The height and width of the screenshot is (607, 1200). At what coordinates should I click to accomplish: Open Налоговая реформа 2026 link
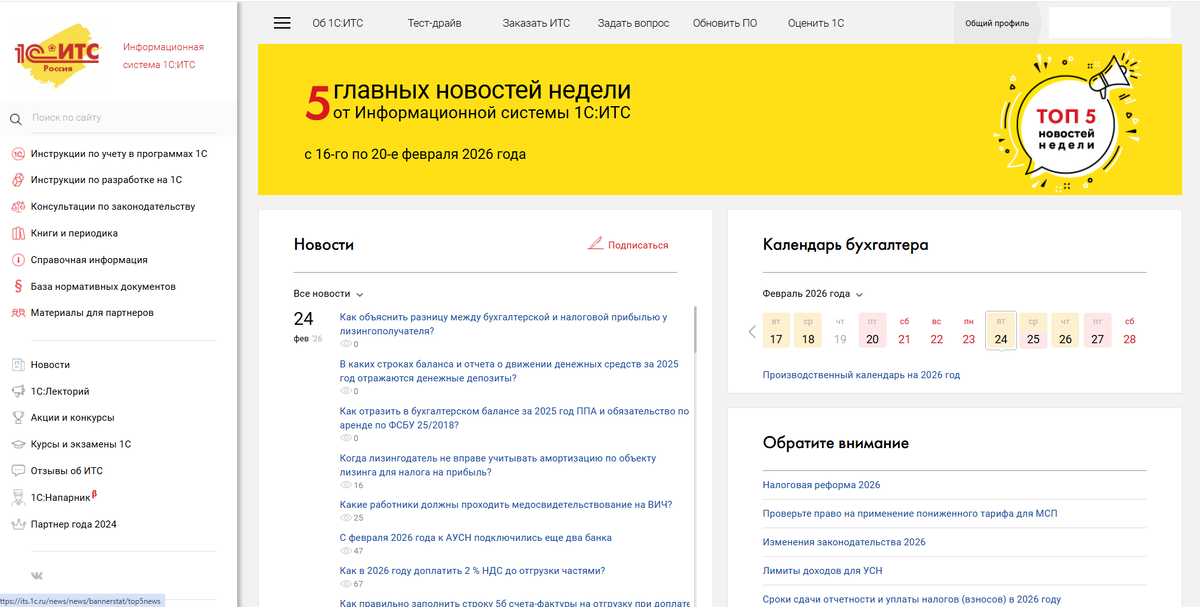pos(821,485)
